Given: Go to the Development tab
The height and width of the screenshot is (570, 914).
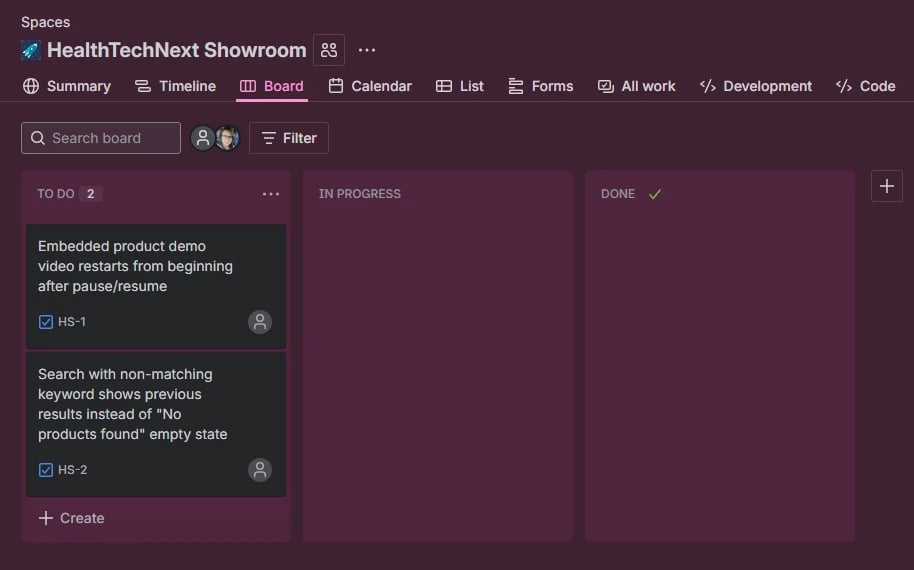Looking at the screenshot, I should click(755, 86).
